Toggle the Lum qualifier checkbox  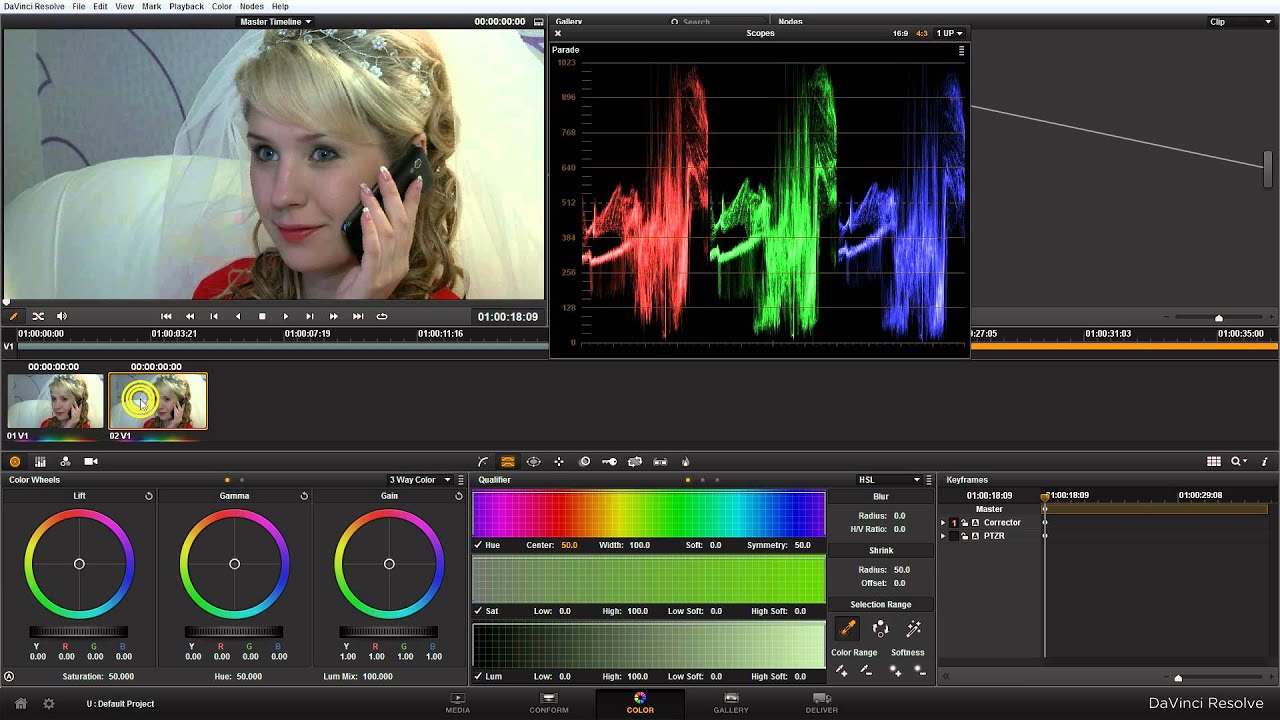(478, 677)
